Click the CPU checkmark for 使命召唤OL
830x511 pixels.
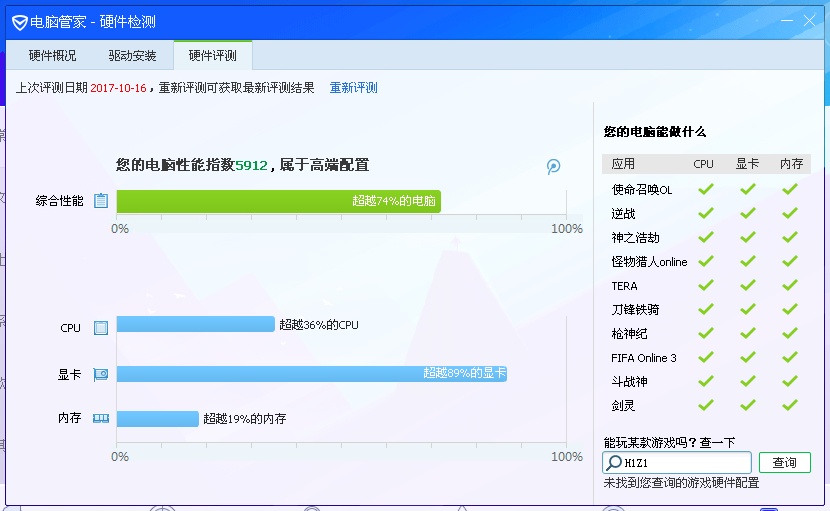[x=706, y=189]
